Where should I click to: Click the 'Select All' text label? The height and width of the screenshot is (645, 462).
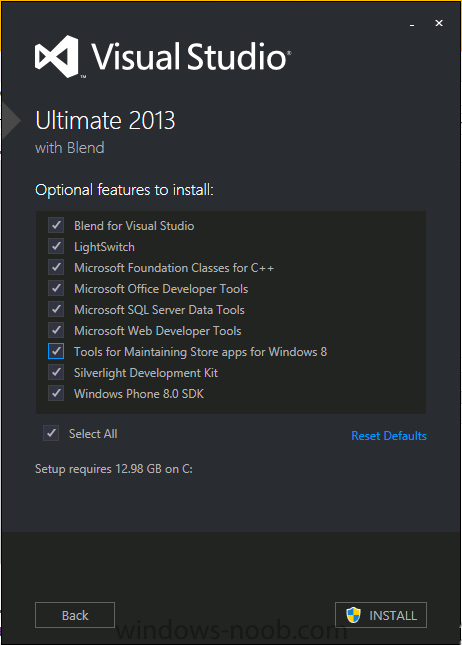point(93,434)
